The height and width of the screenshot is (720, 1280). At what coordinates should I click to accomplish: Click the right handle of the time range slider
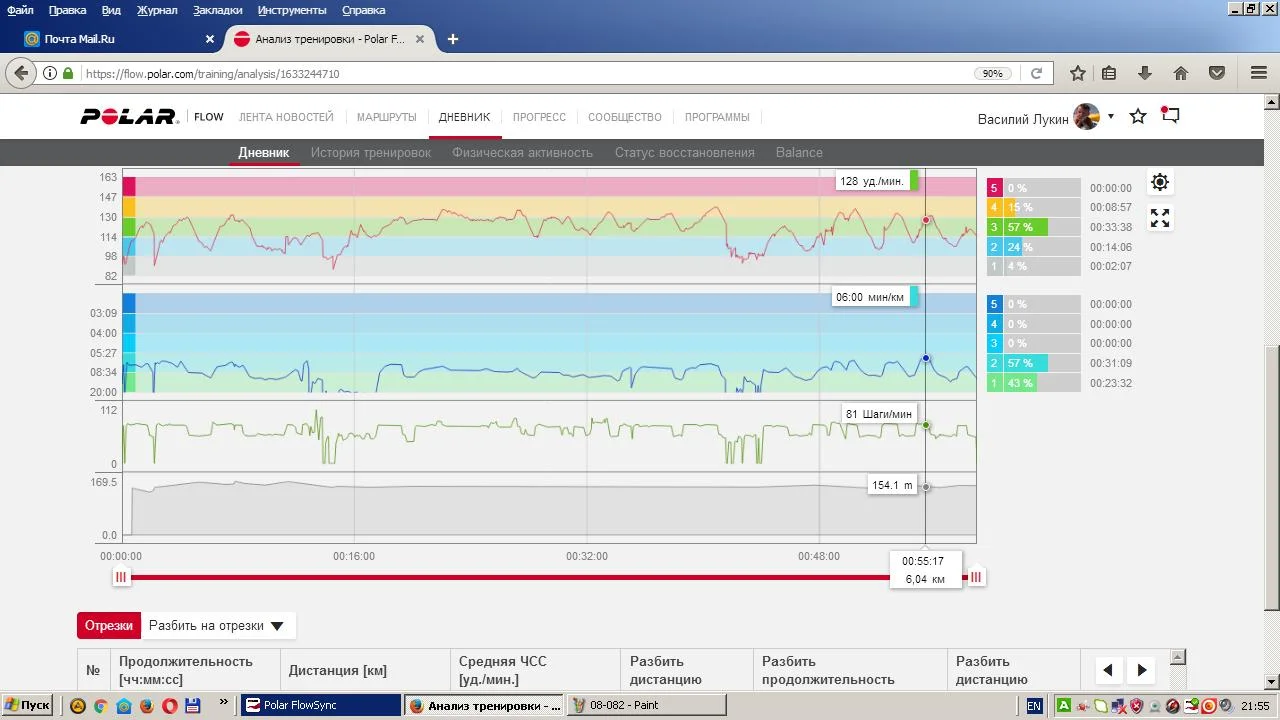tap(976, 577)
